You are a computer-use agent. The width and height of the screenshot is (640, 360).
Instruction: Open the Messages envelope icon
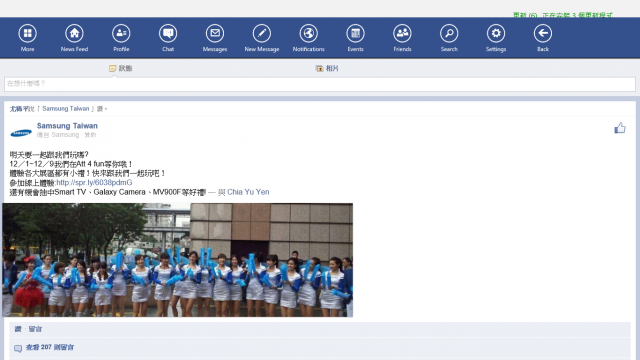coord(215,33)
